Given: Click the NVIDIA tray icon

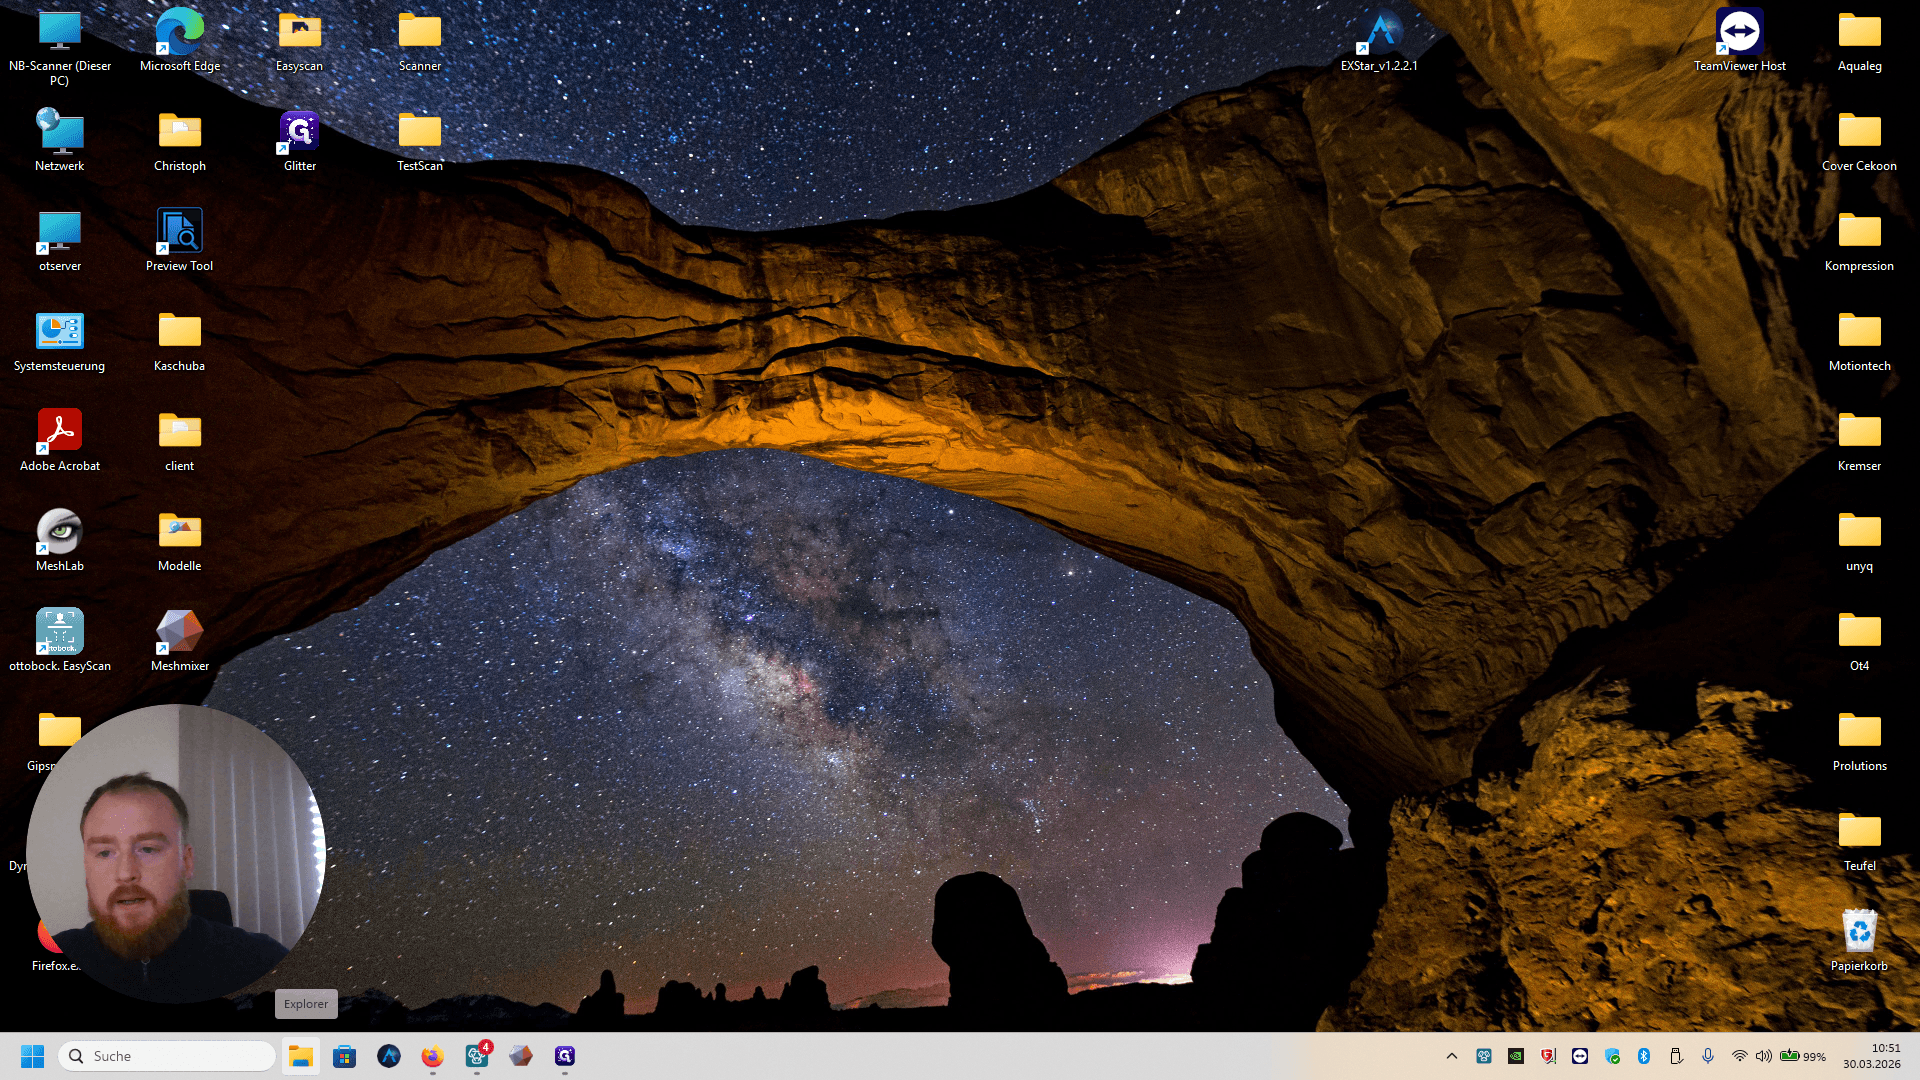Looking at the screenshot, I should 1516,1056.
